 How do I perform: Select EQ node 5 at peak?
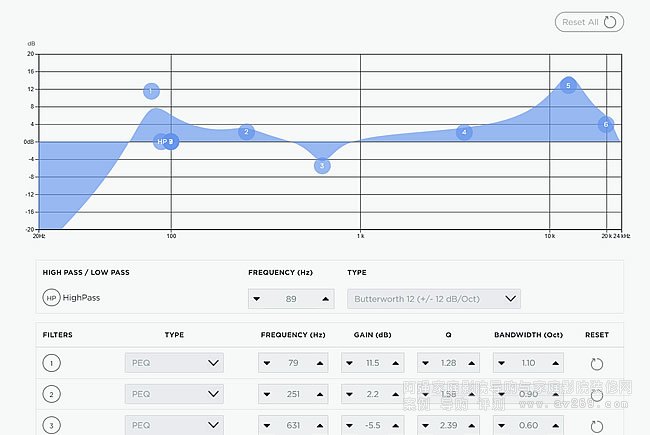568,86
